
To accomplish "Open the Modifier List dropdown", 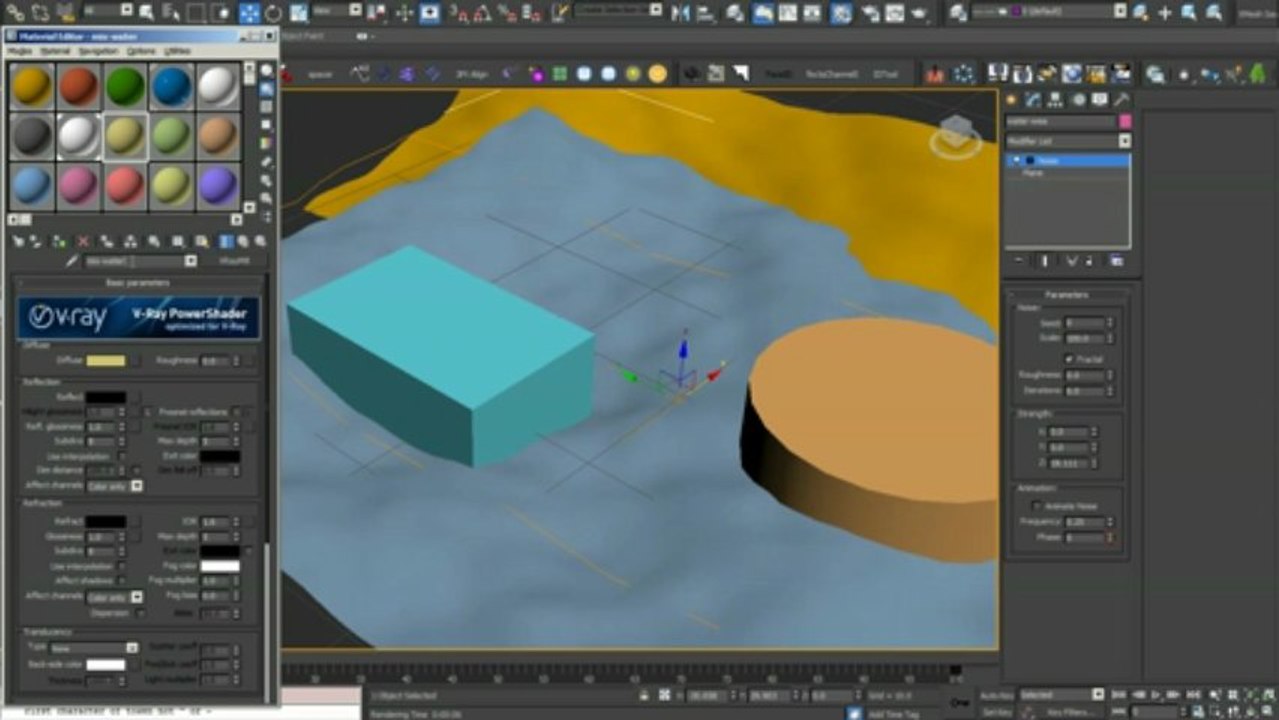I will coord(1068,142).
